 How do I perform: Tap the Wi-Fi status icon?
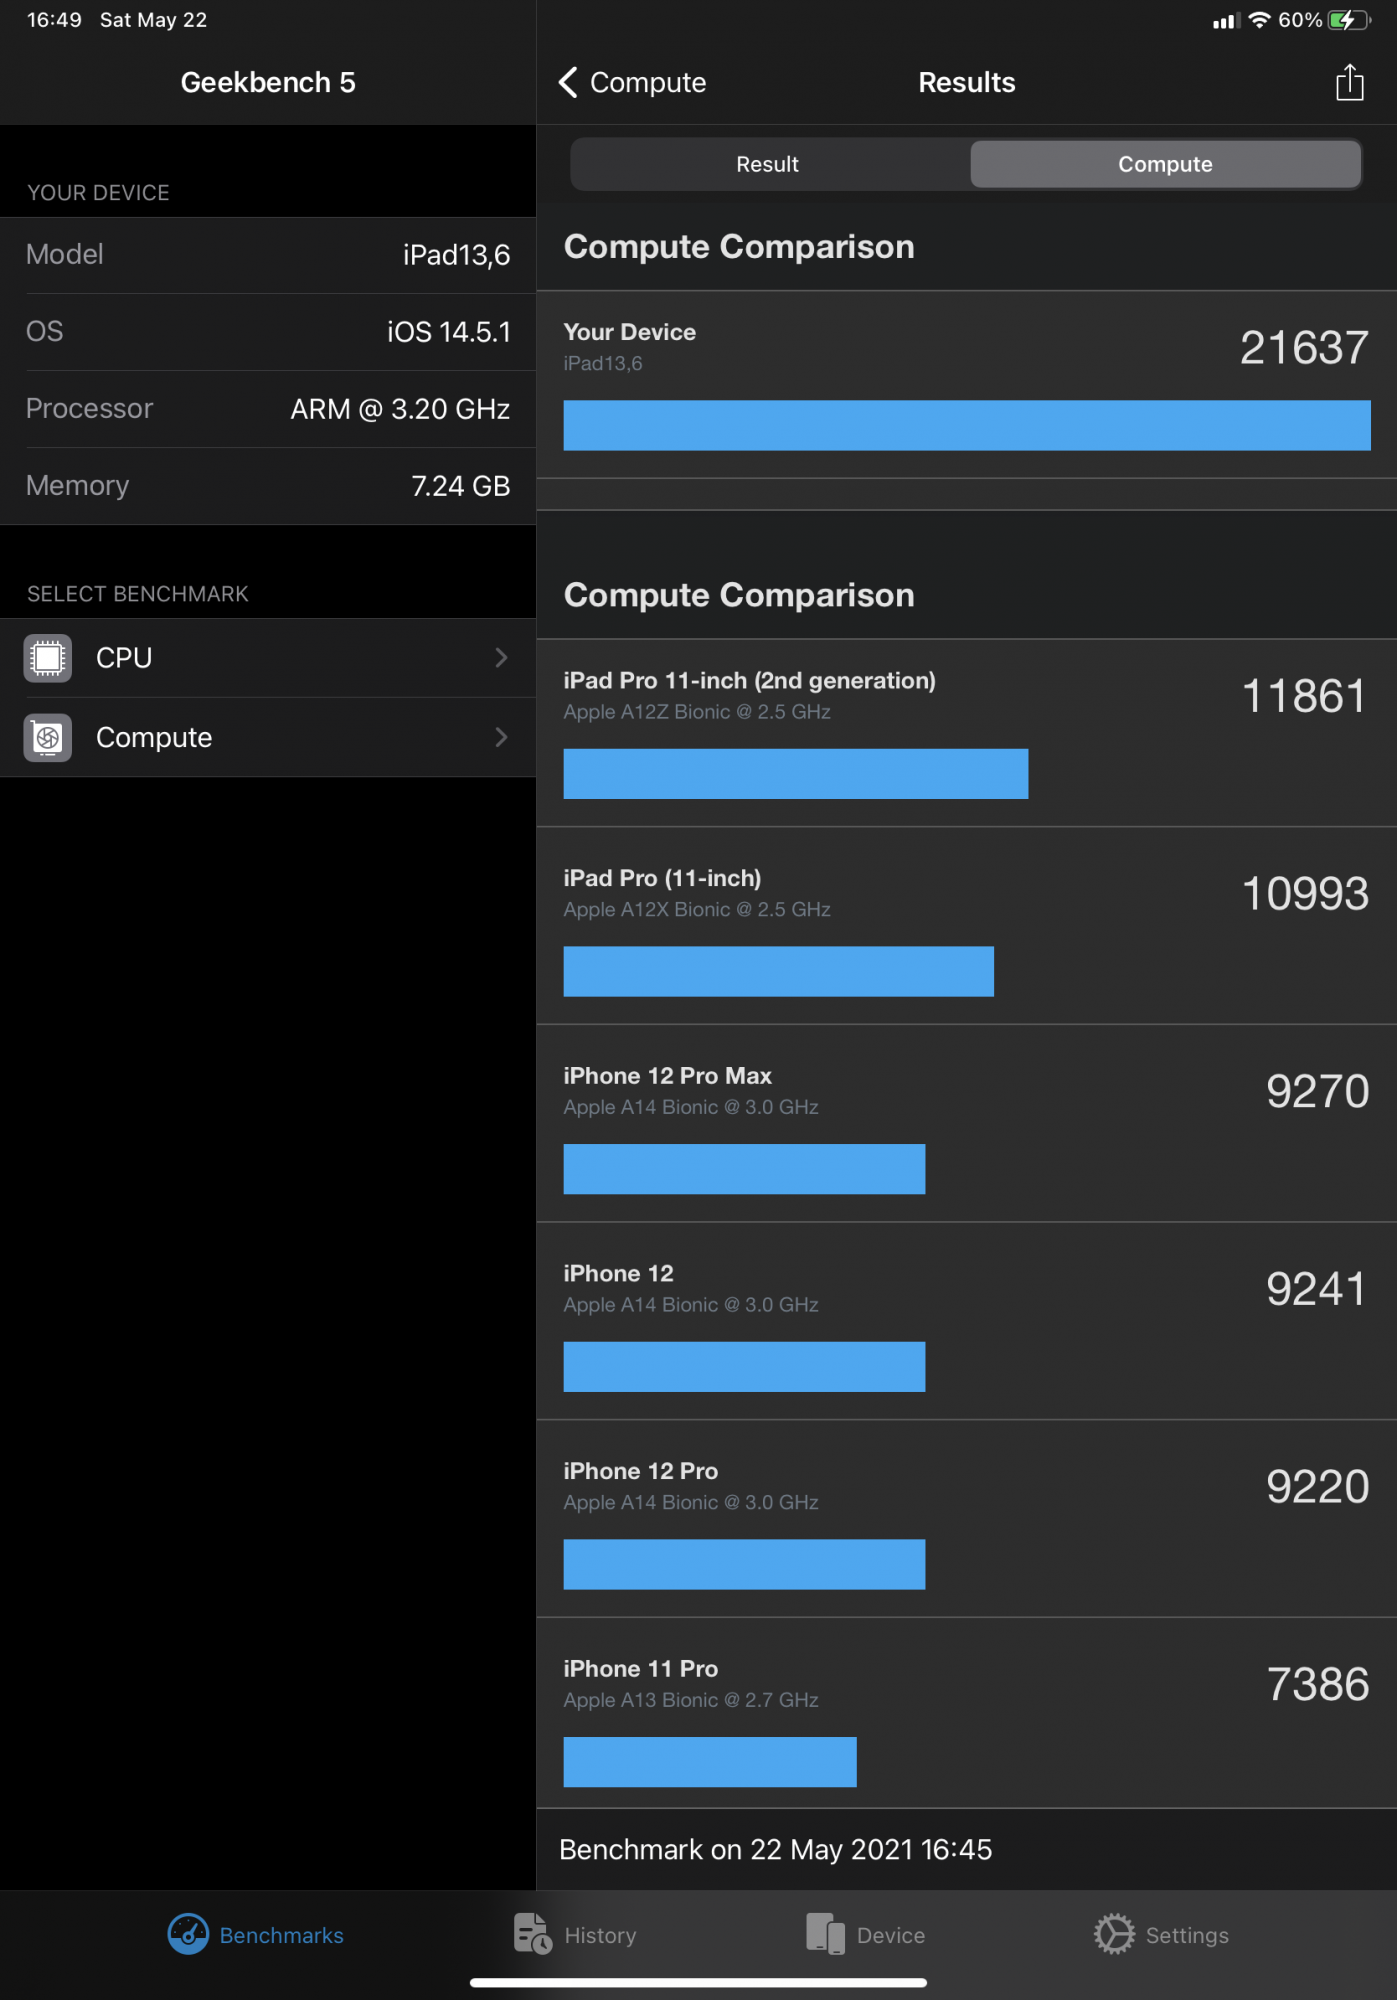(x=1259, y=20)
